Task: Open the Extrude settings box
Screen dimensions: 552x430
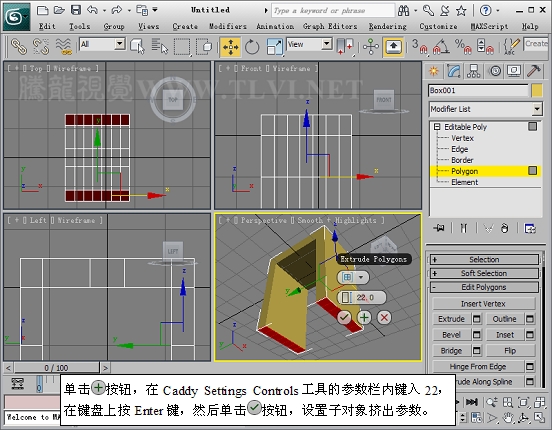Action: tap(477, 319)
